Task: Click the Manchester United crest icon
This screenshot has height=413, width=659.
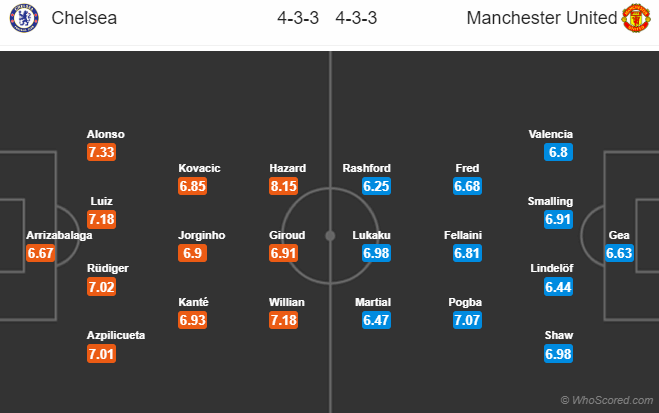Action: coord(636,18)
